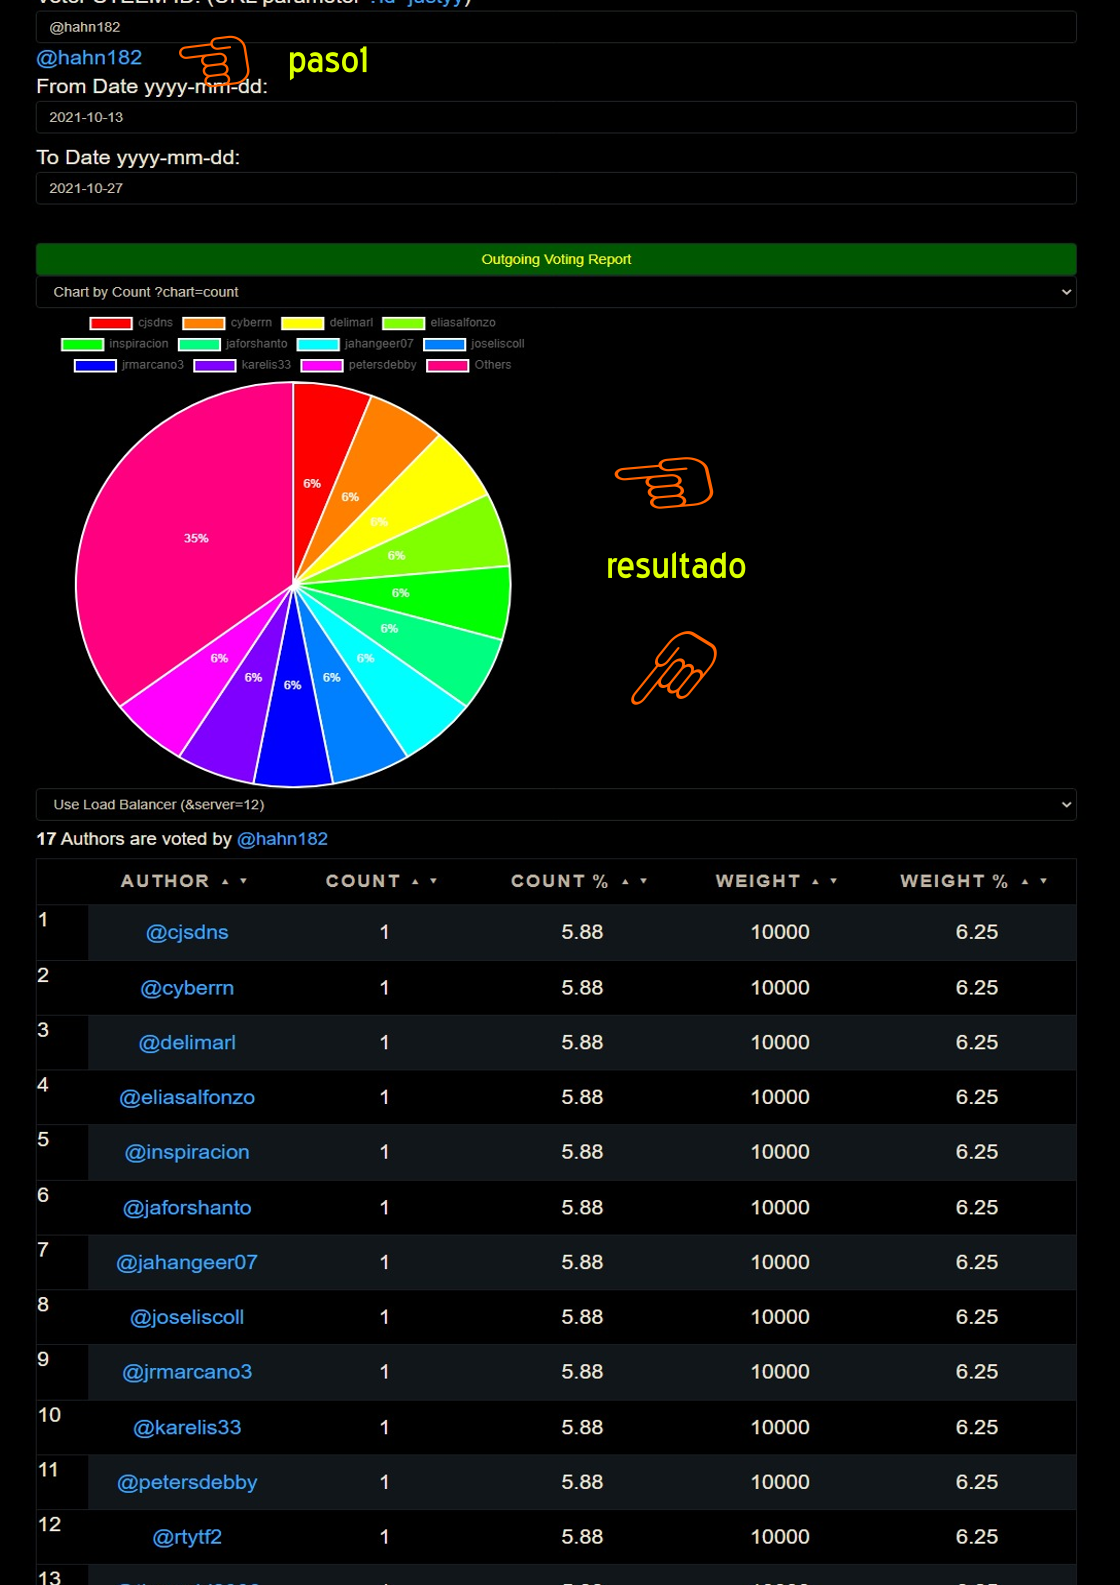Click descending sort arrow beside AUTHOR
1120x1585 pixels.
coord(243,881)
